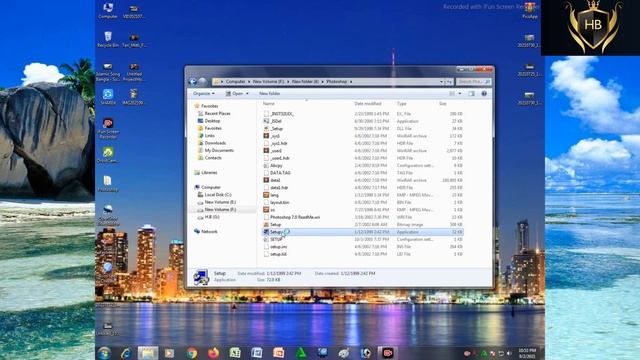Select the setup.lid file
The width and height of the screenshot is (640, 360).
tap(275, 254)
